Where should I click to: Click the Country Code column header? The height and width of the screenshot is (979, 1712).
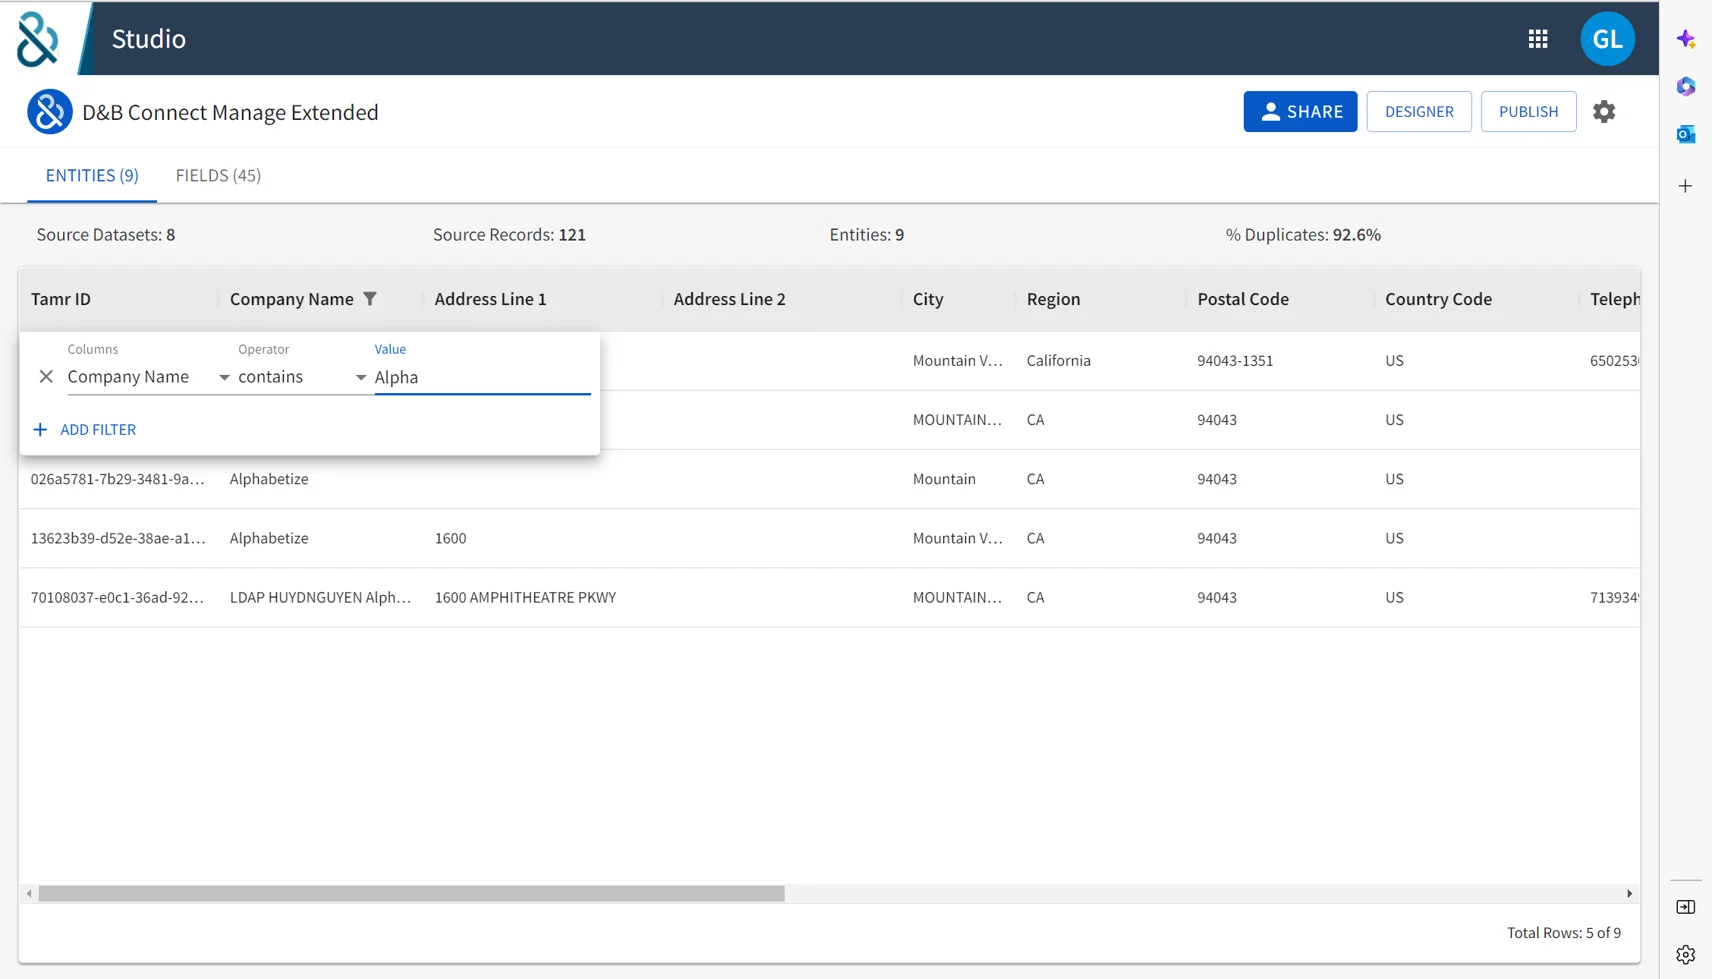[1438, 299]
